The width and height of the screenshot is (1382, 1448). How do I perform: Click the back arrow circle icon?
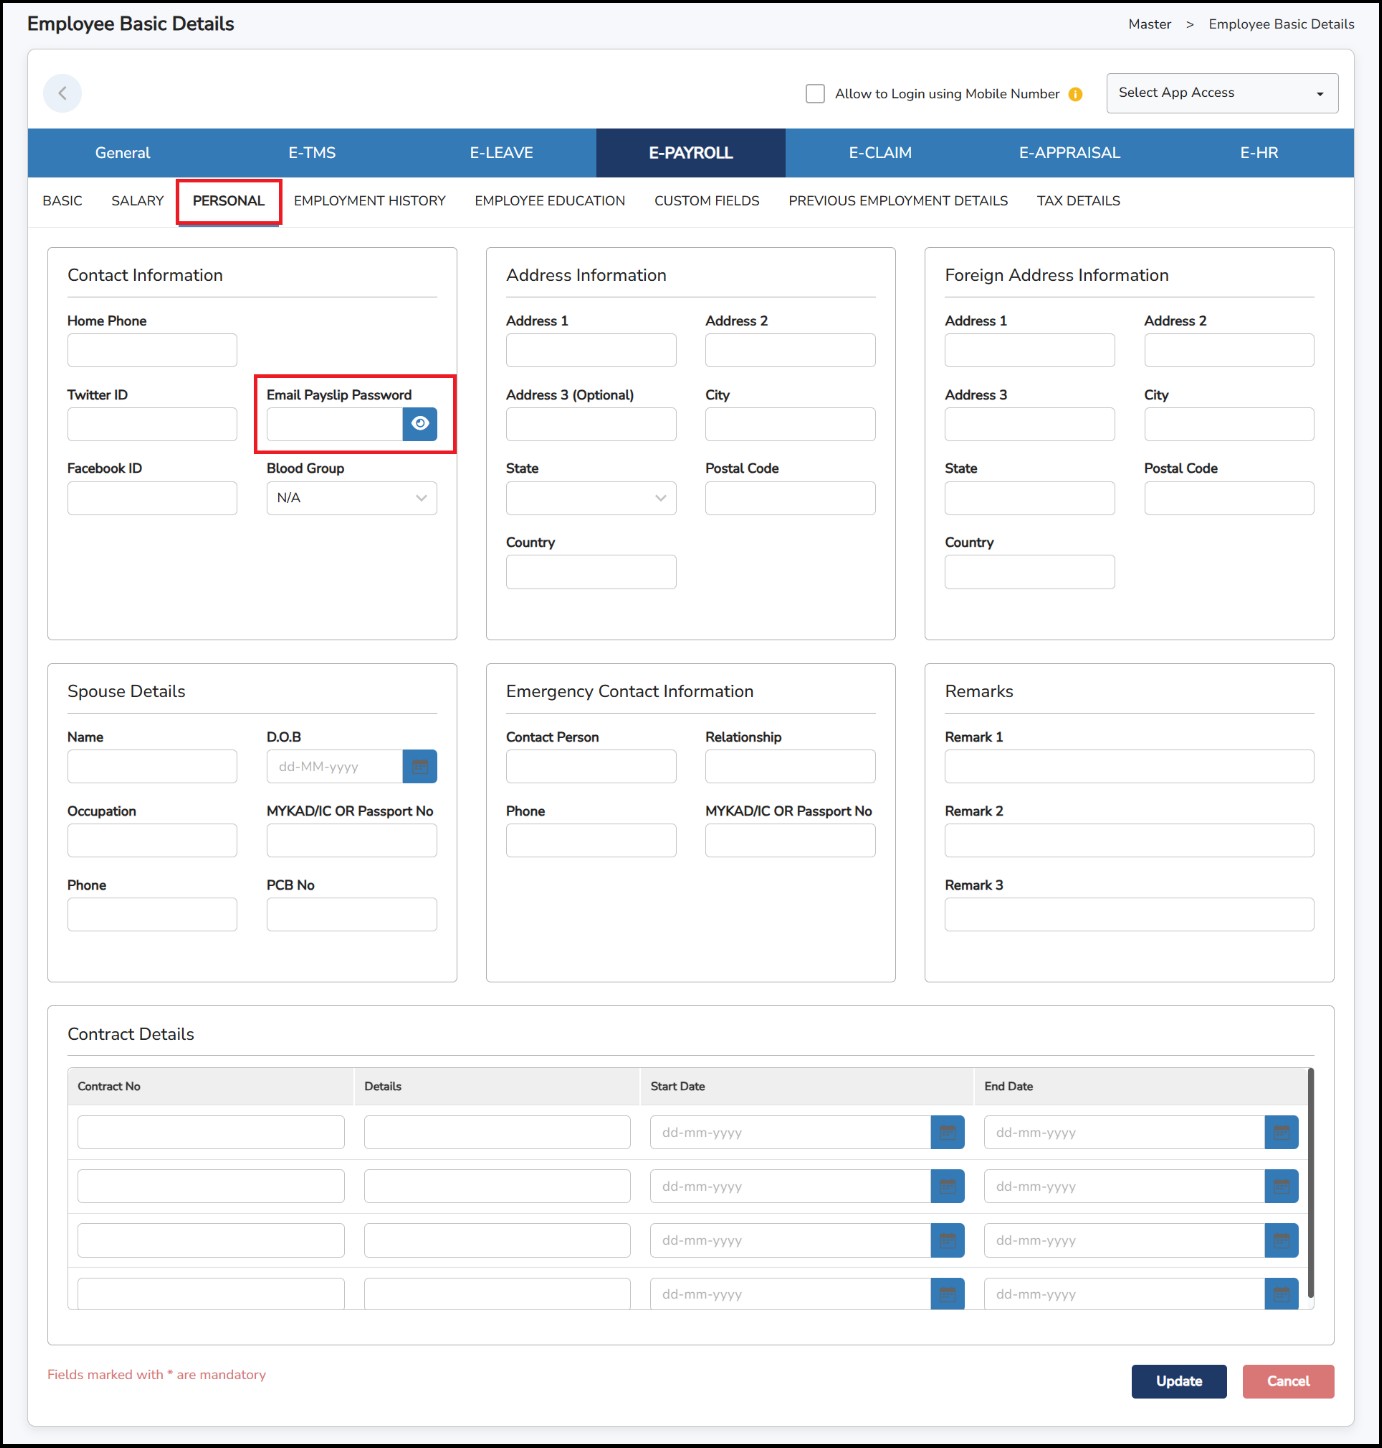(62, 93)
